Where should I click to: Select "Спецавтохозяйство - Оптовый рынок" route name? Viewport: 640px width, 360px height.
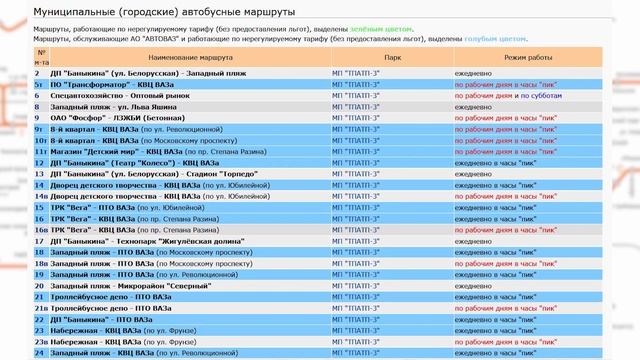[x=120, y=96]
